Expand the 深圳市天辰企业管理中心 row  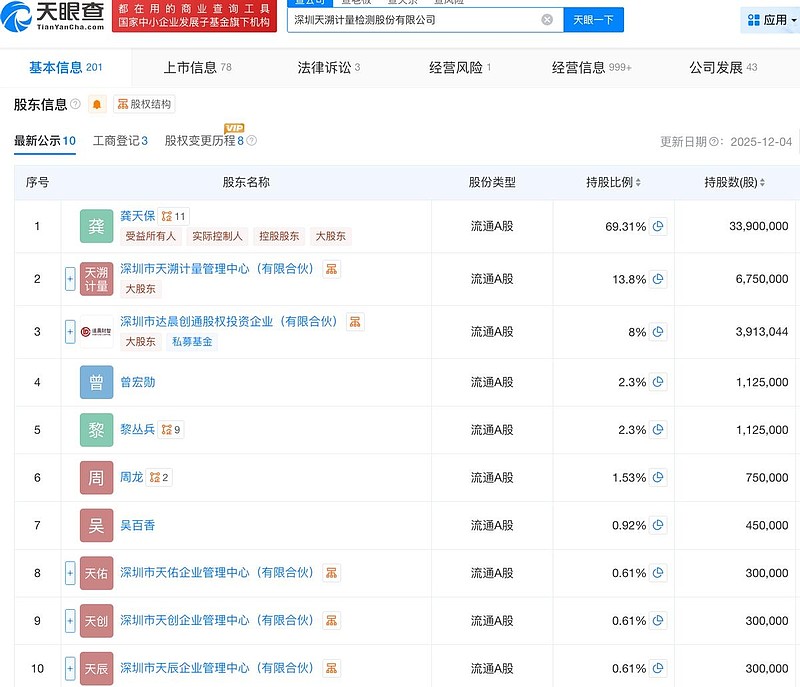[68, 668]
